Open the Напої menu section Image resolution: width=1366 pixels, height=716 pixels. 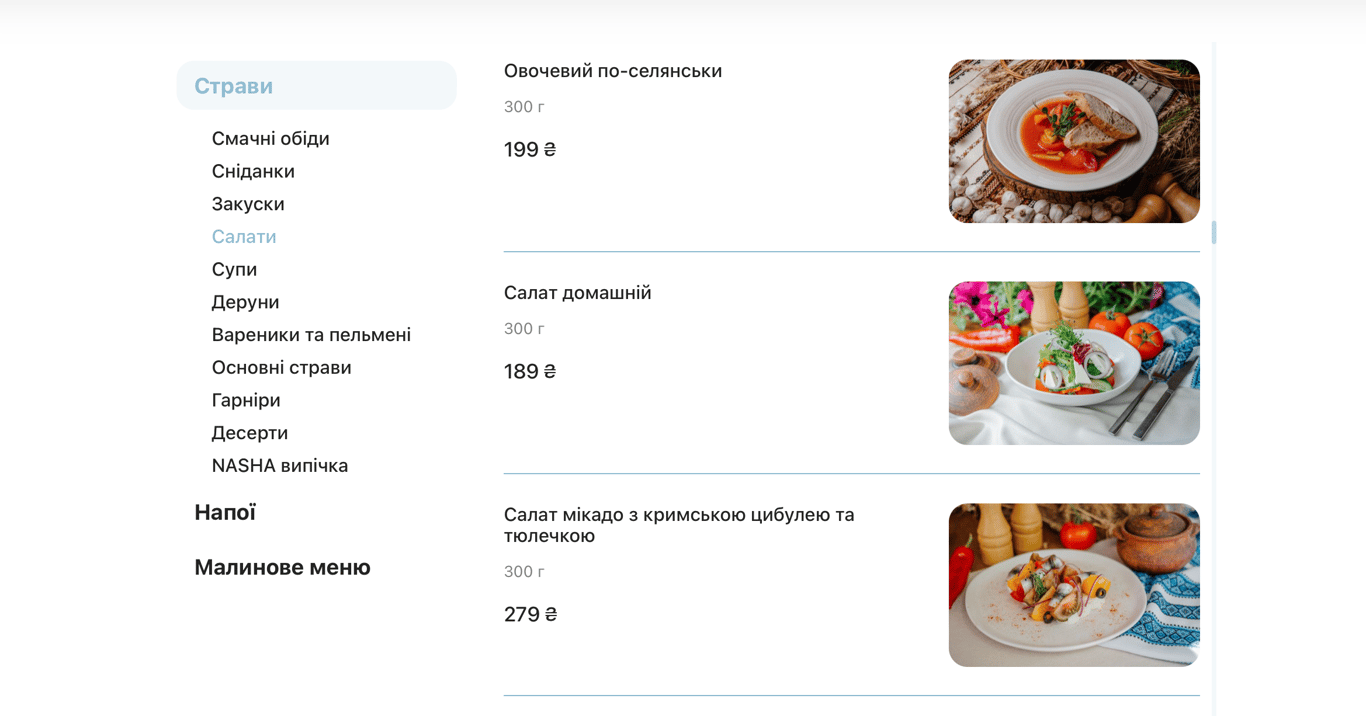[224, 511]
